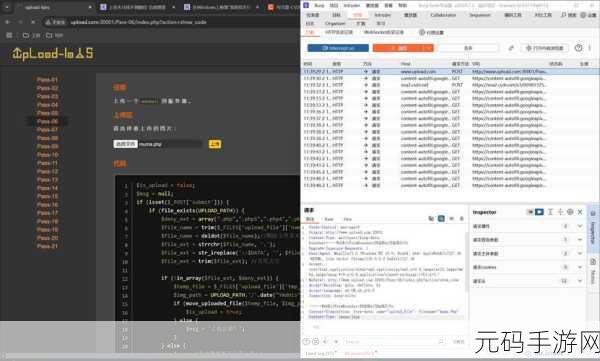The height and width of the screenshot is (361, 600).
Task: Open the Notes side tab
Action: click(593, 272)
